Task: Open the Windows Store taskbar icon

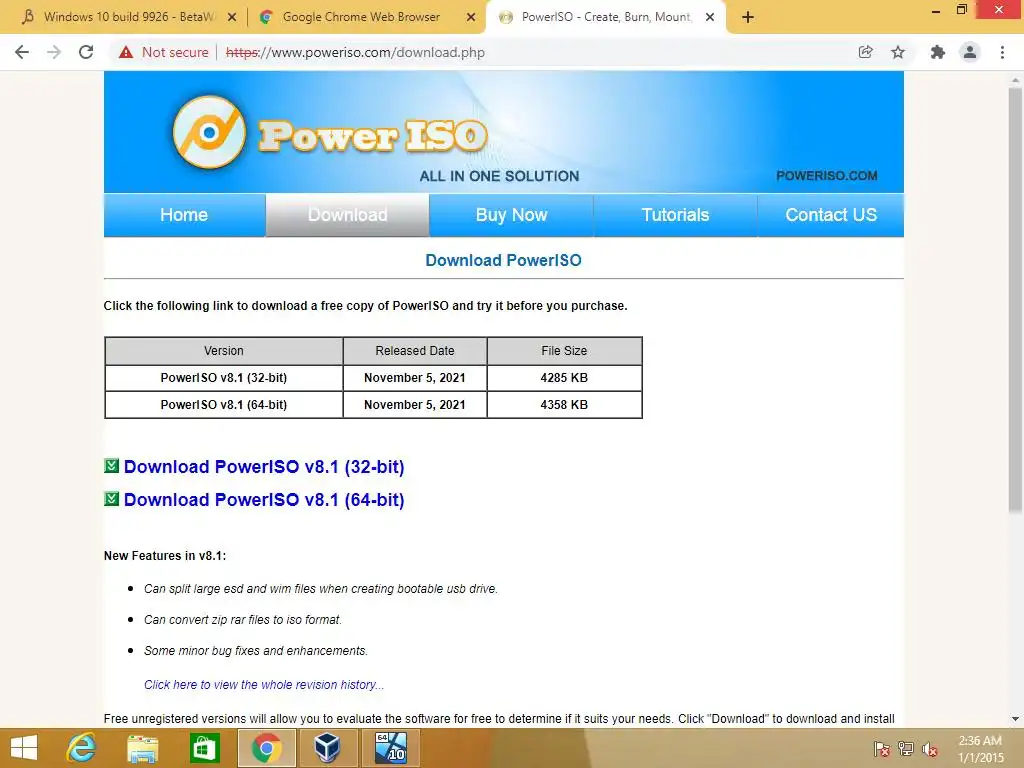Action: tap(204, 748)
